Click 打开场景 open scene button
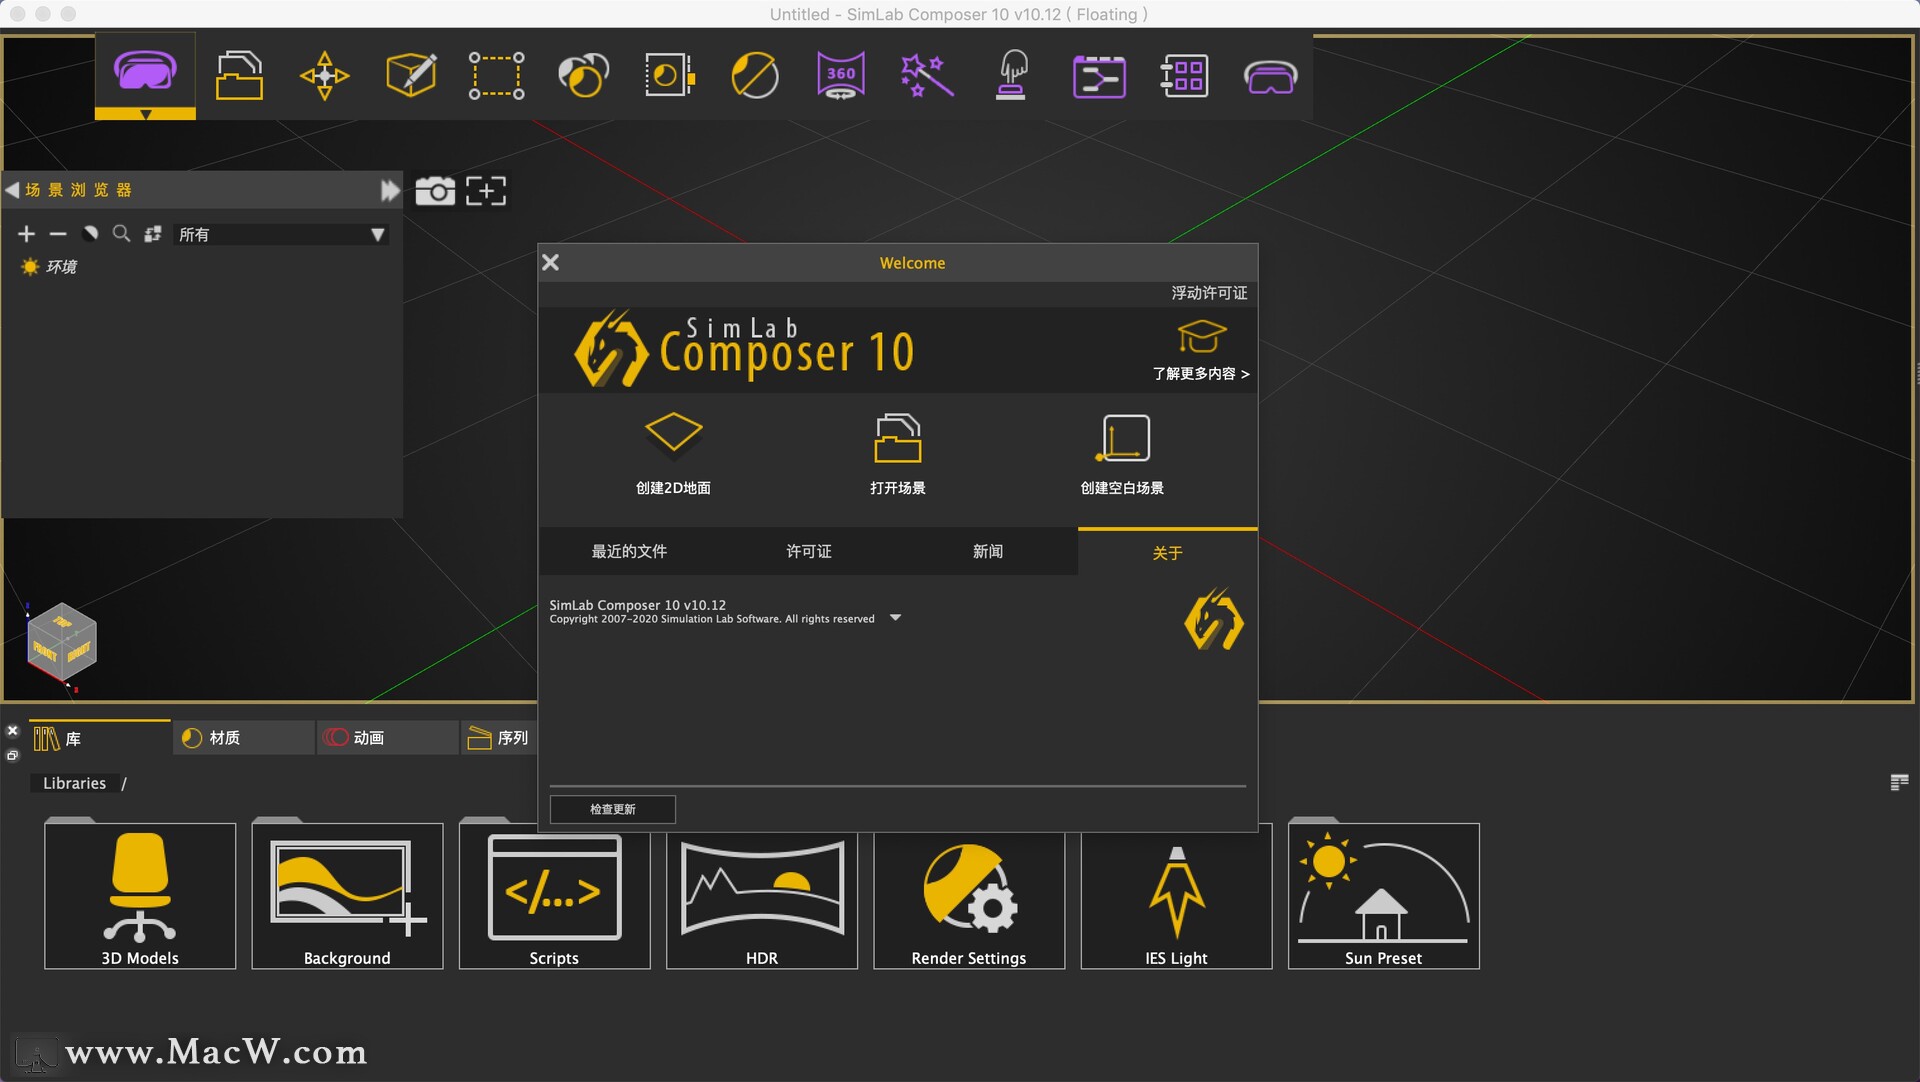This screenshot has height=1082, width=1920. (898, 454)
